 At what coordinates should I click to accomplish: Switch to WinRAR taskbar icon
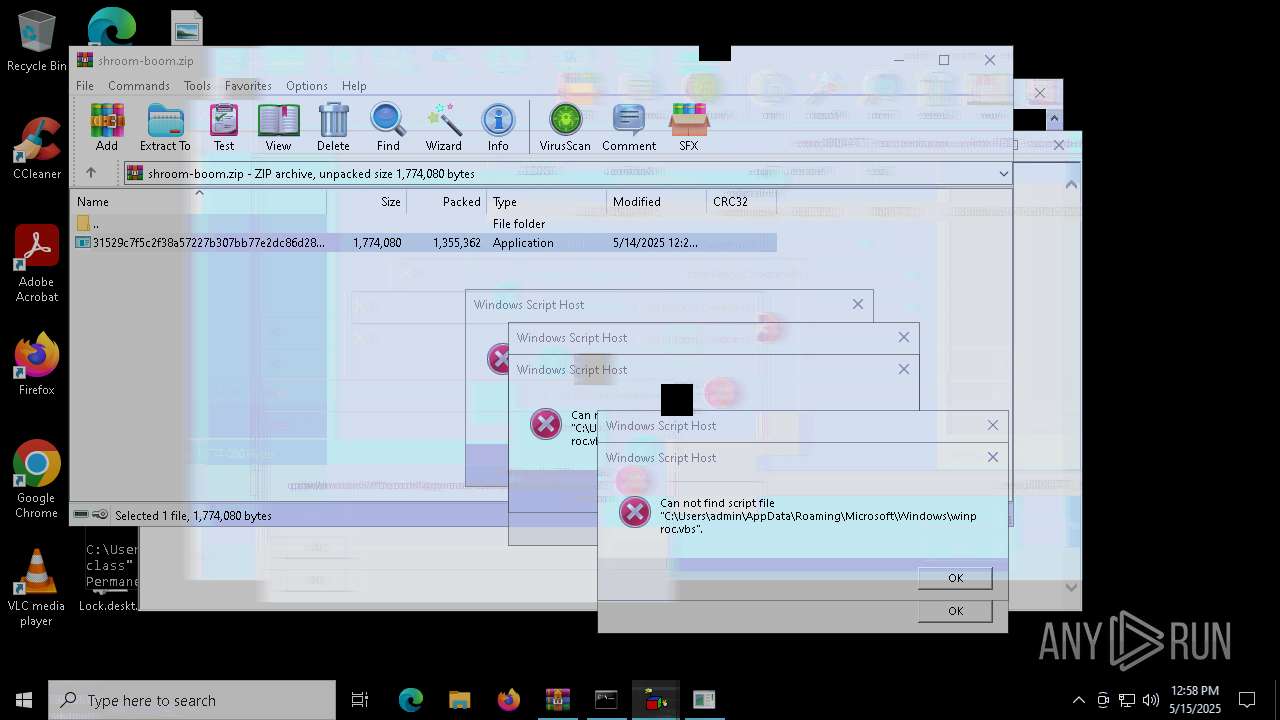tap(557, 700)
